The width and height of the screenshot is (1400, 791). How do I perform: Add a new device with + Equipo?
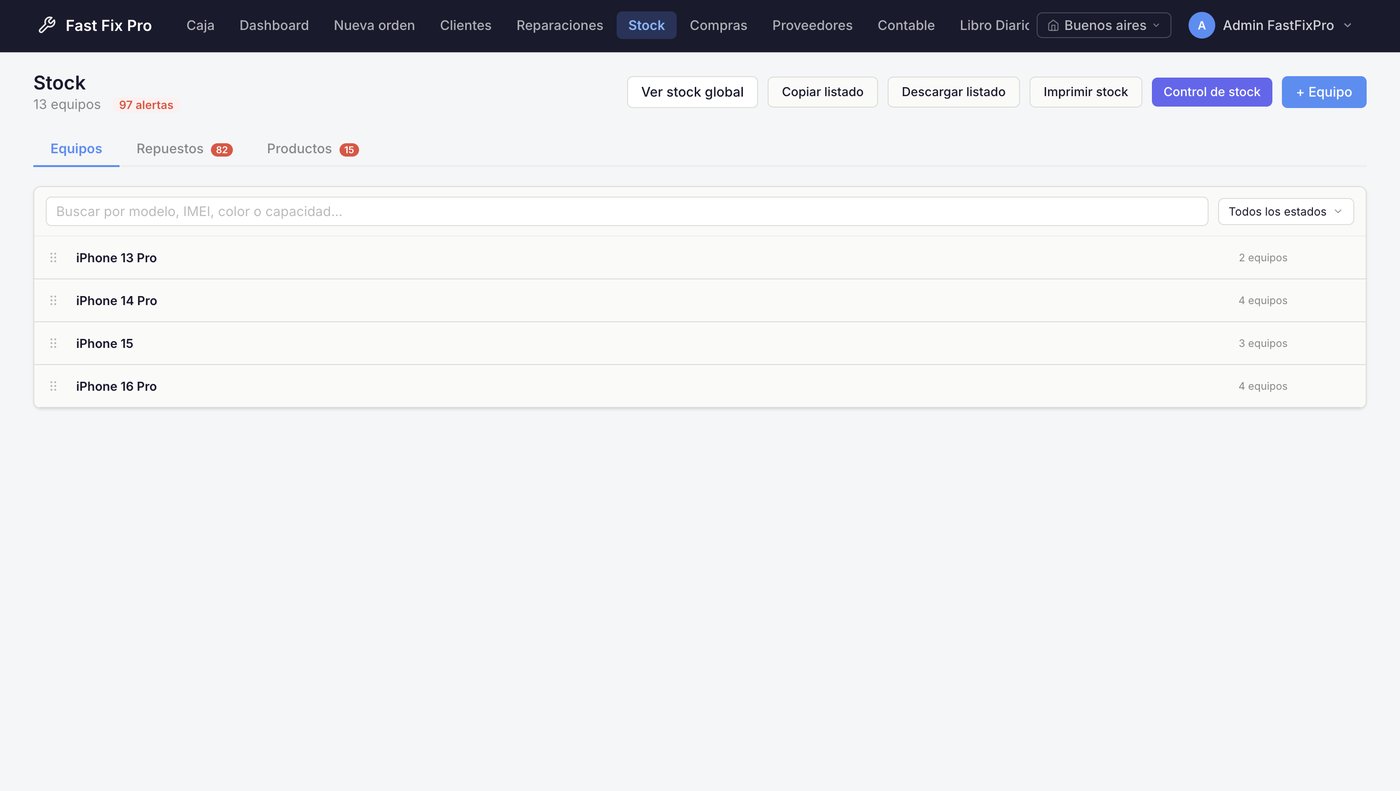click(1324, 92)
